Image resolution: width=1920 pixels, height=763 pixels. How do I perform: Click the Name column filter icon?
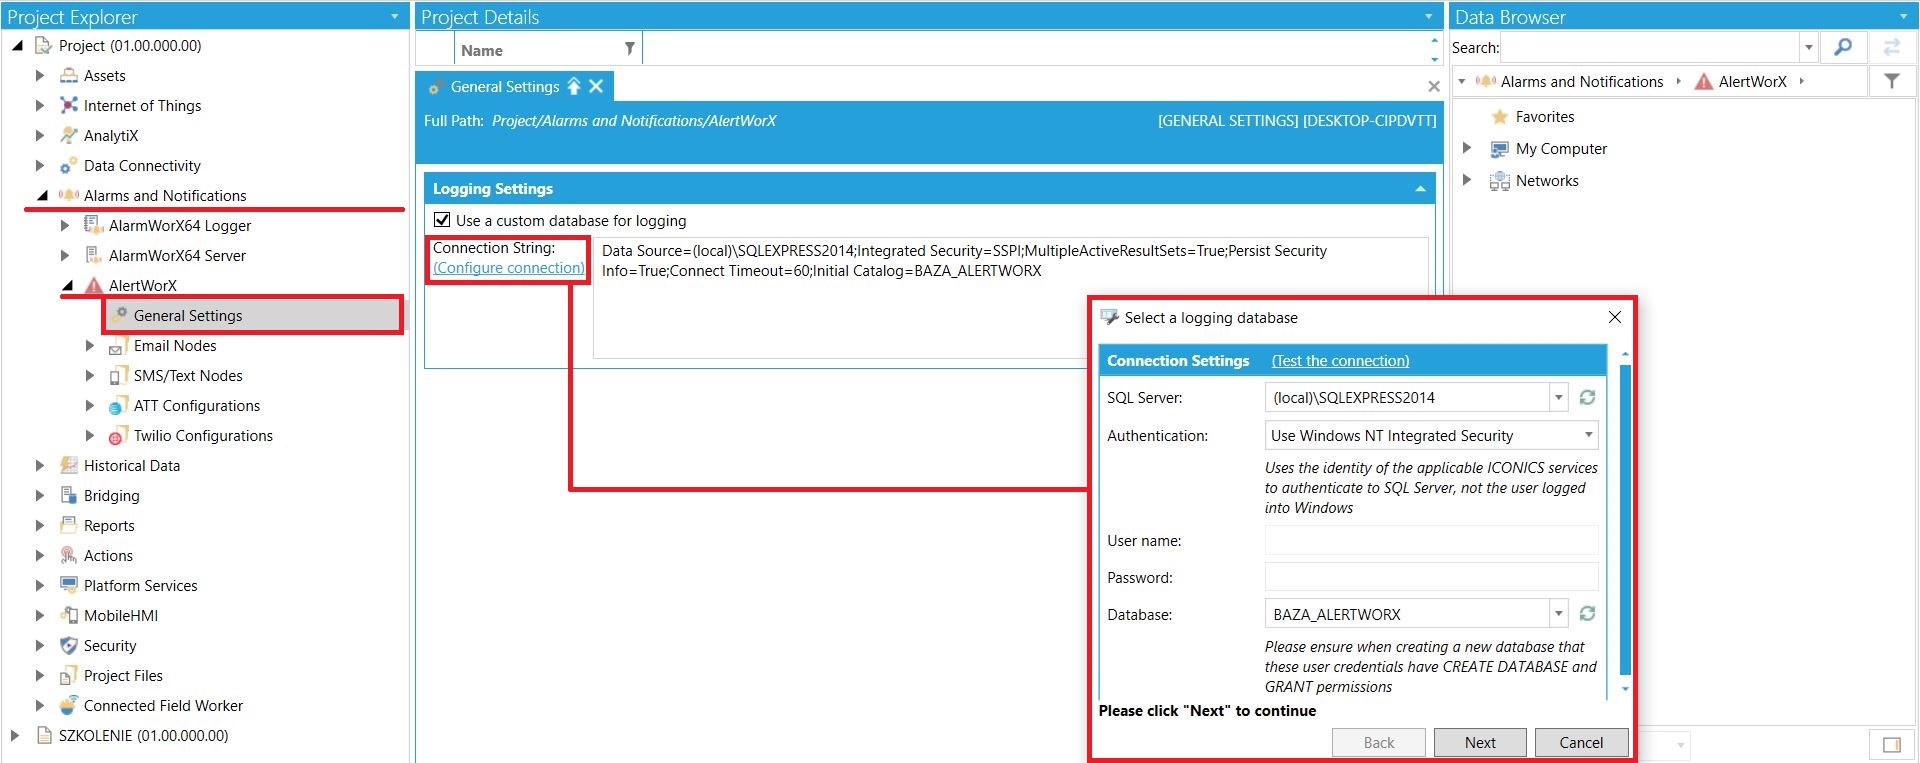click(629, 49)
